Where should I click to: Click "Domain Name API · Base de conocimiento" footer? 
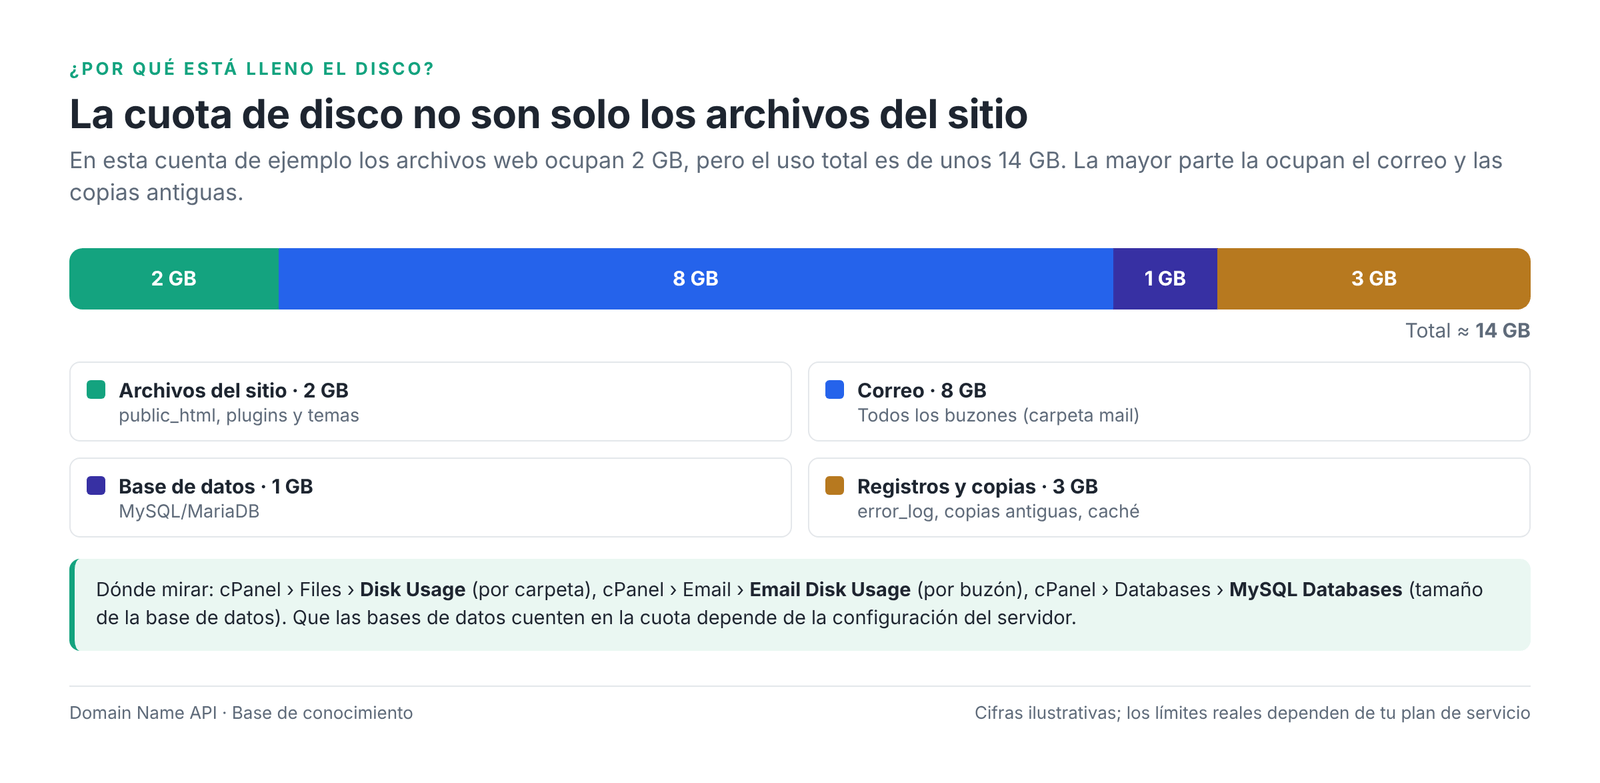241,713
